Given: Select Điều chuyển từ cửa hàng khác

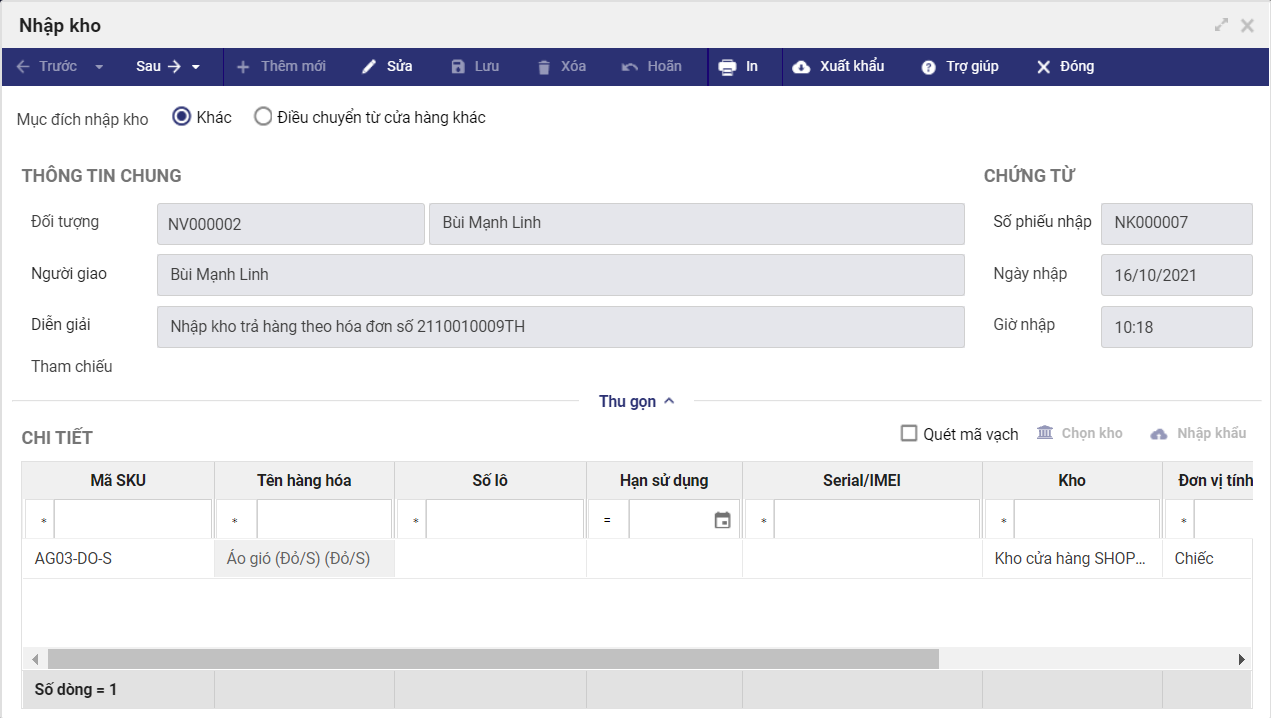Looking at the screenshot, I should (x=263, y=117).
